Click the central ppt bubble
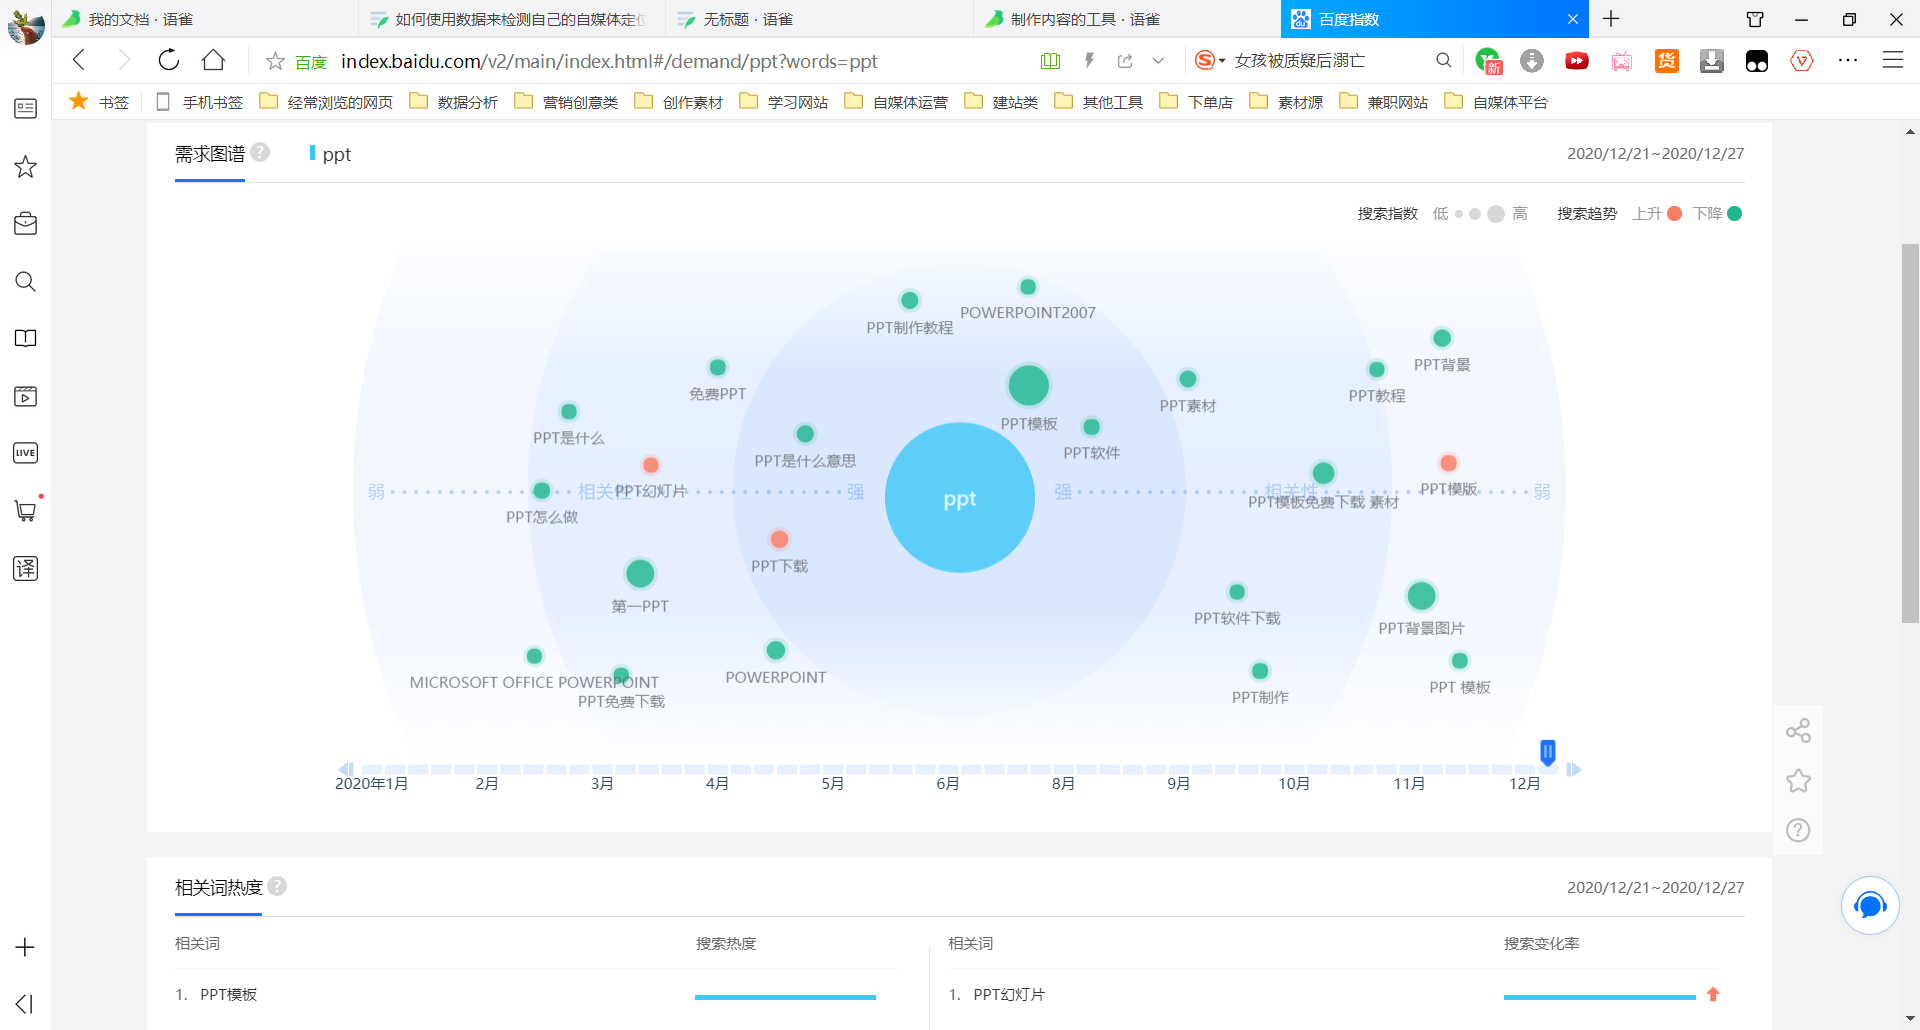 click(959, 498)
